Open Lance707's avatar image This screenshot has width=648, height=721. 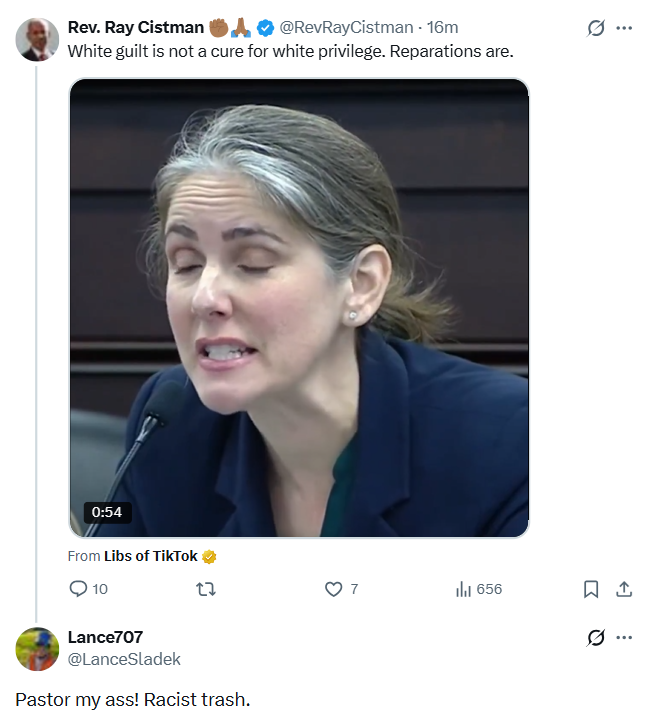click(37, 649)
